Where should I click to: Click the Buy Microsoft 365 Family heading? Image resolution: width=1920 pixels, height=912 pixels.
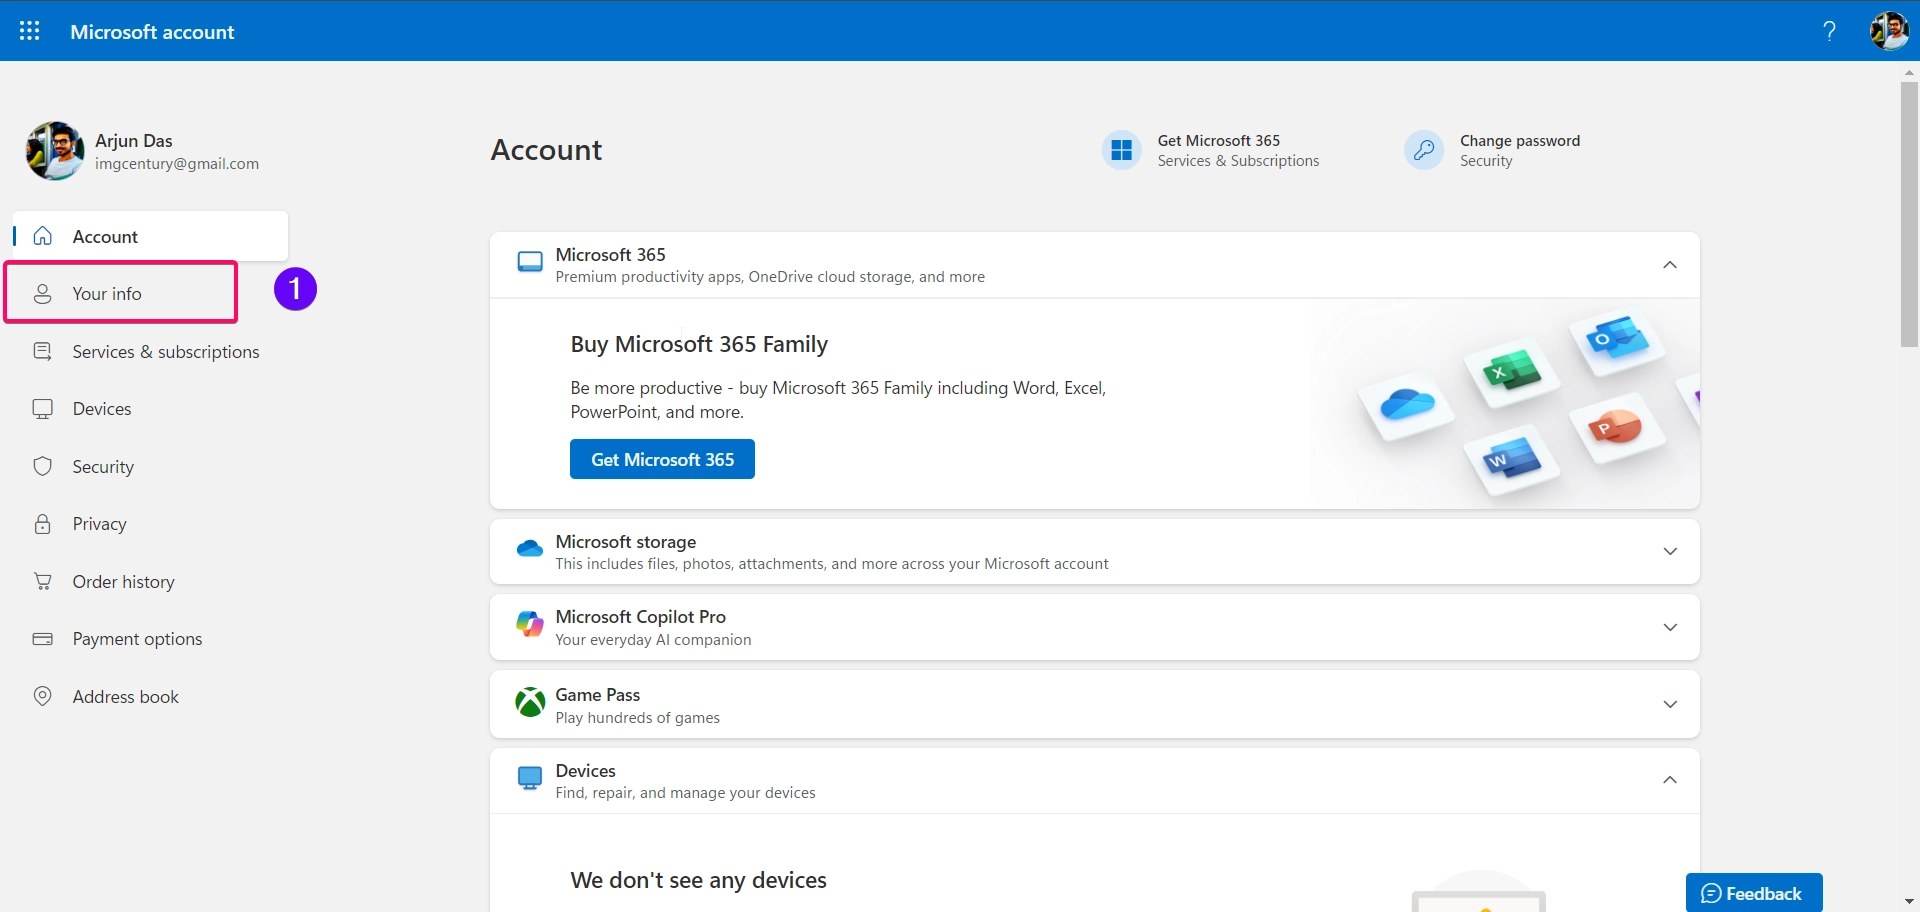coord(699,344)
